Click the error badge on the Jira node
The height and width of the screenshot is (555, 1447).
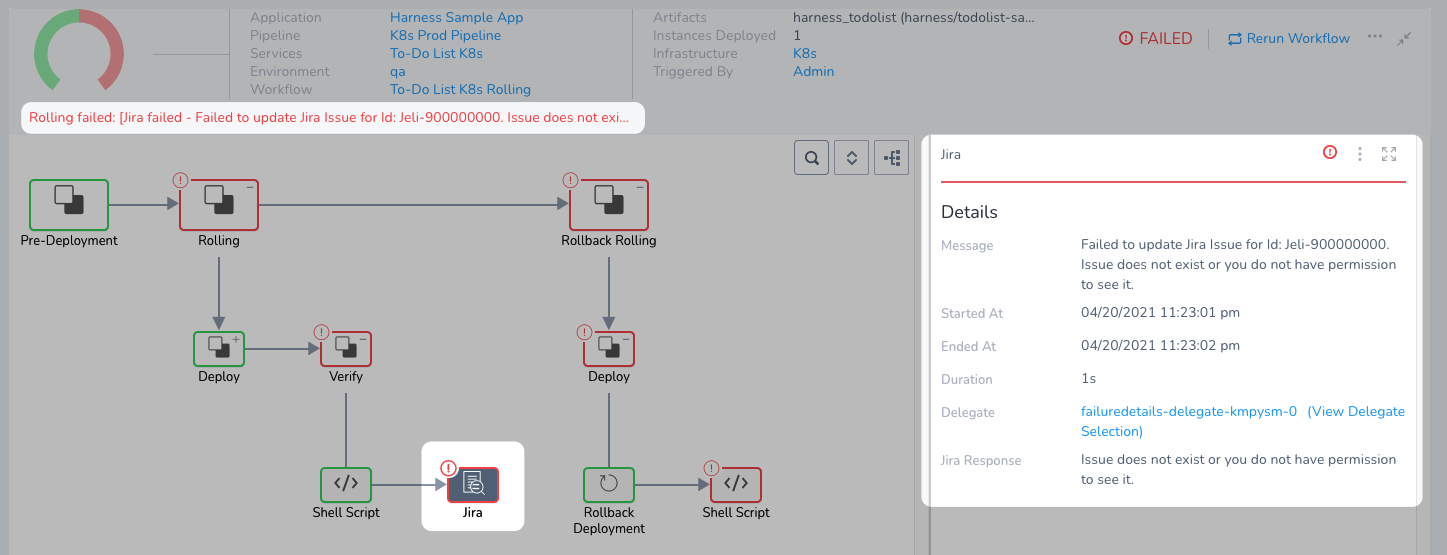(x=448, y=467)
